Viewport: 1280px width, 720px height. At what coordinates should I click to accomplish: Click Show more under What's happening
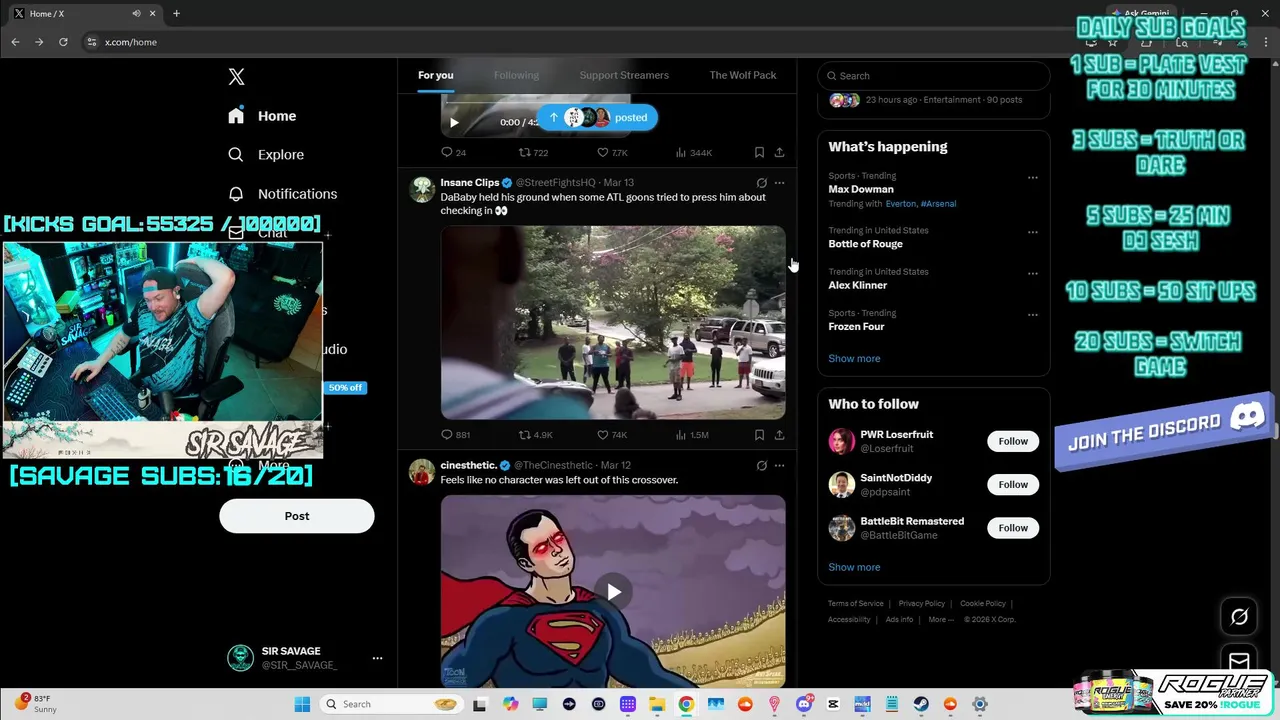pos(854,358)
